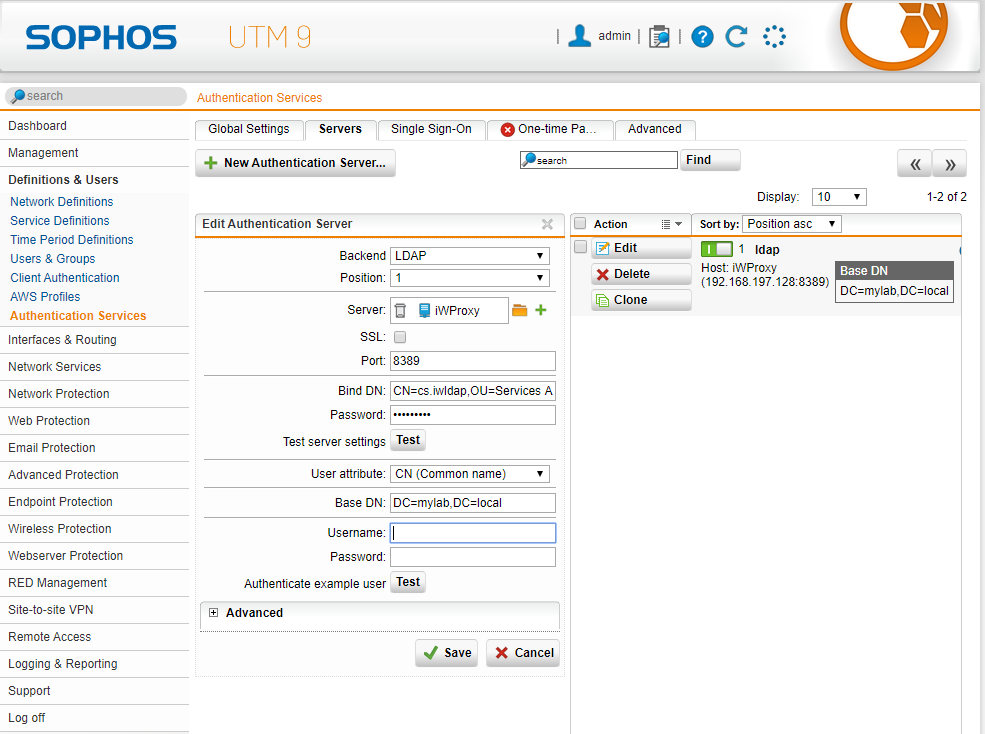Open the User attribute dropdown

tap(470, 474)
